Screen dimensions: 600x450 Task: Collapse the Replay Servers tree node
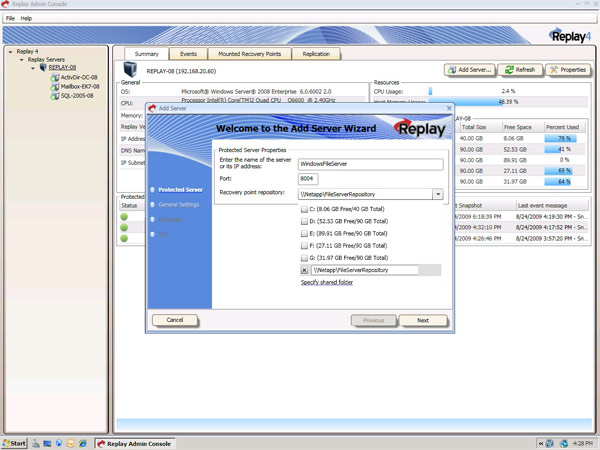coord(22,59)
